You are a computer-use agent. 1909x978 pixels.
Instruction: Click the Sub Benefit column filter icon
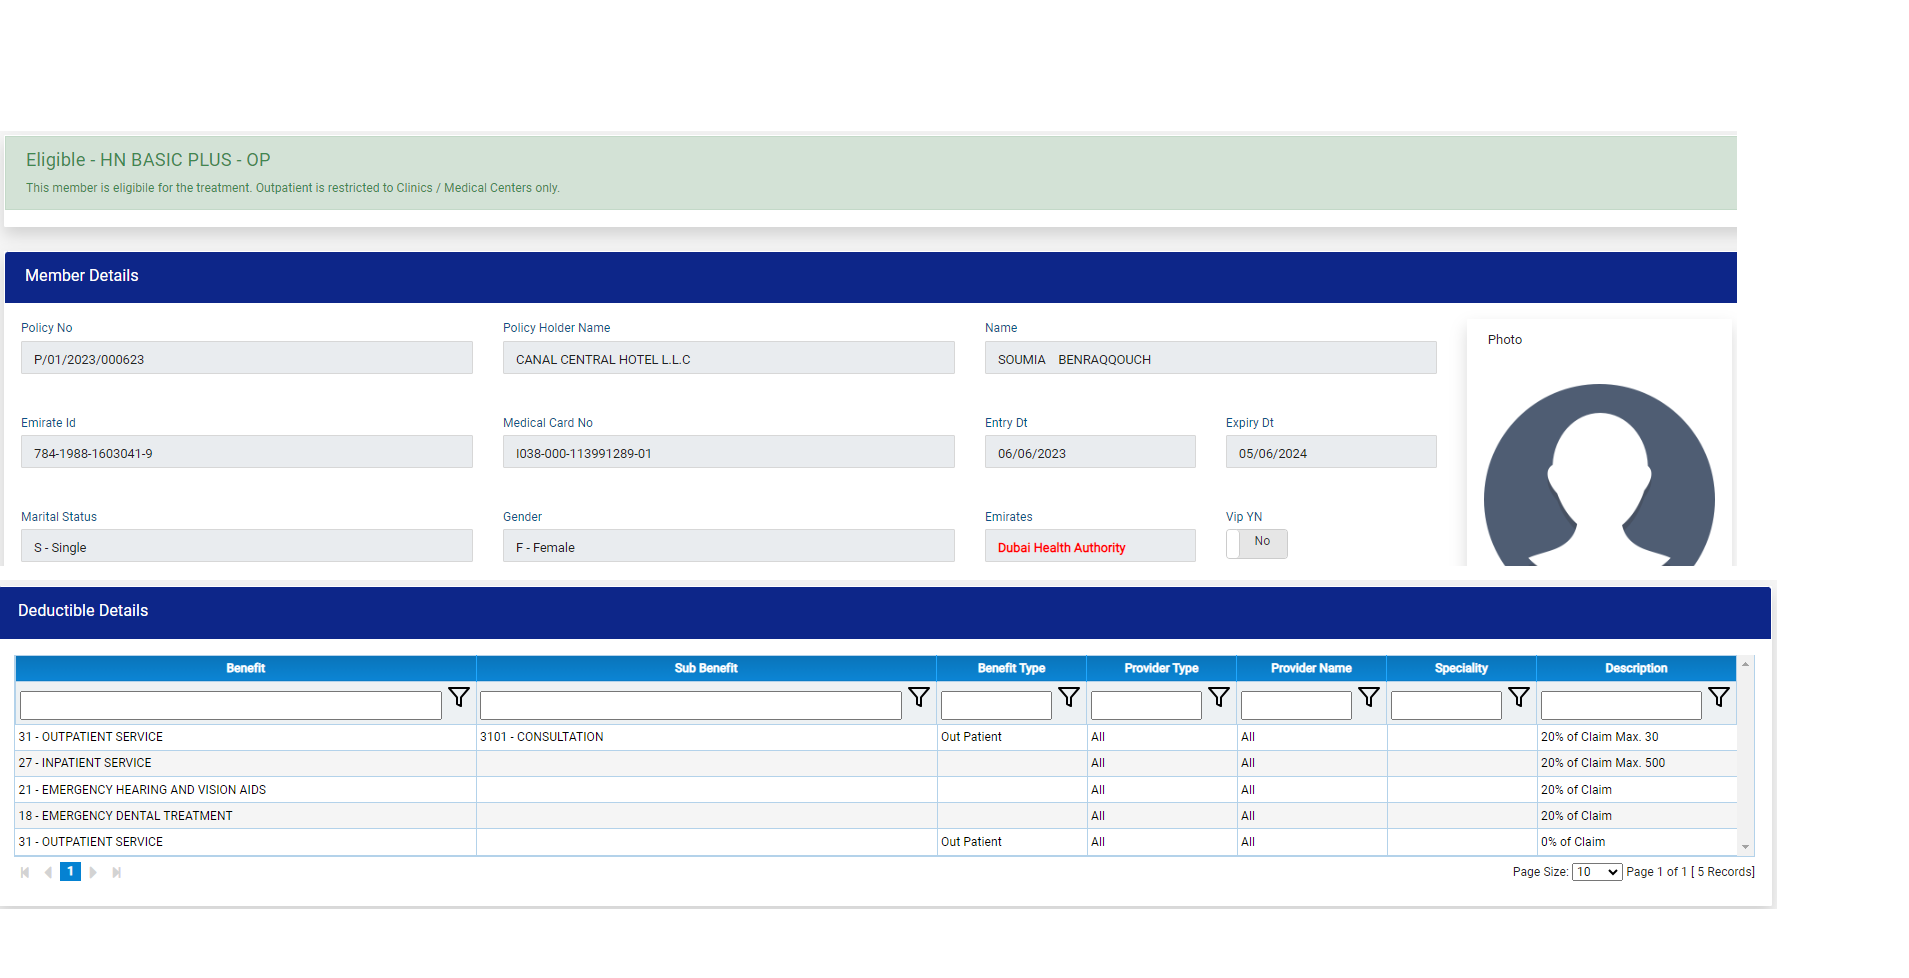tap(919, 698)
